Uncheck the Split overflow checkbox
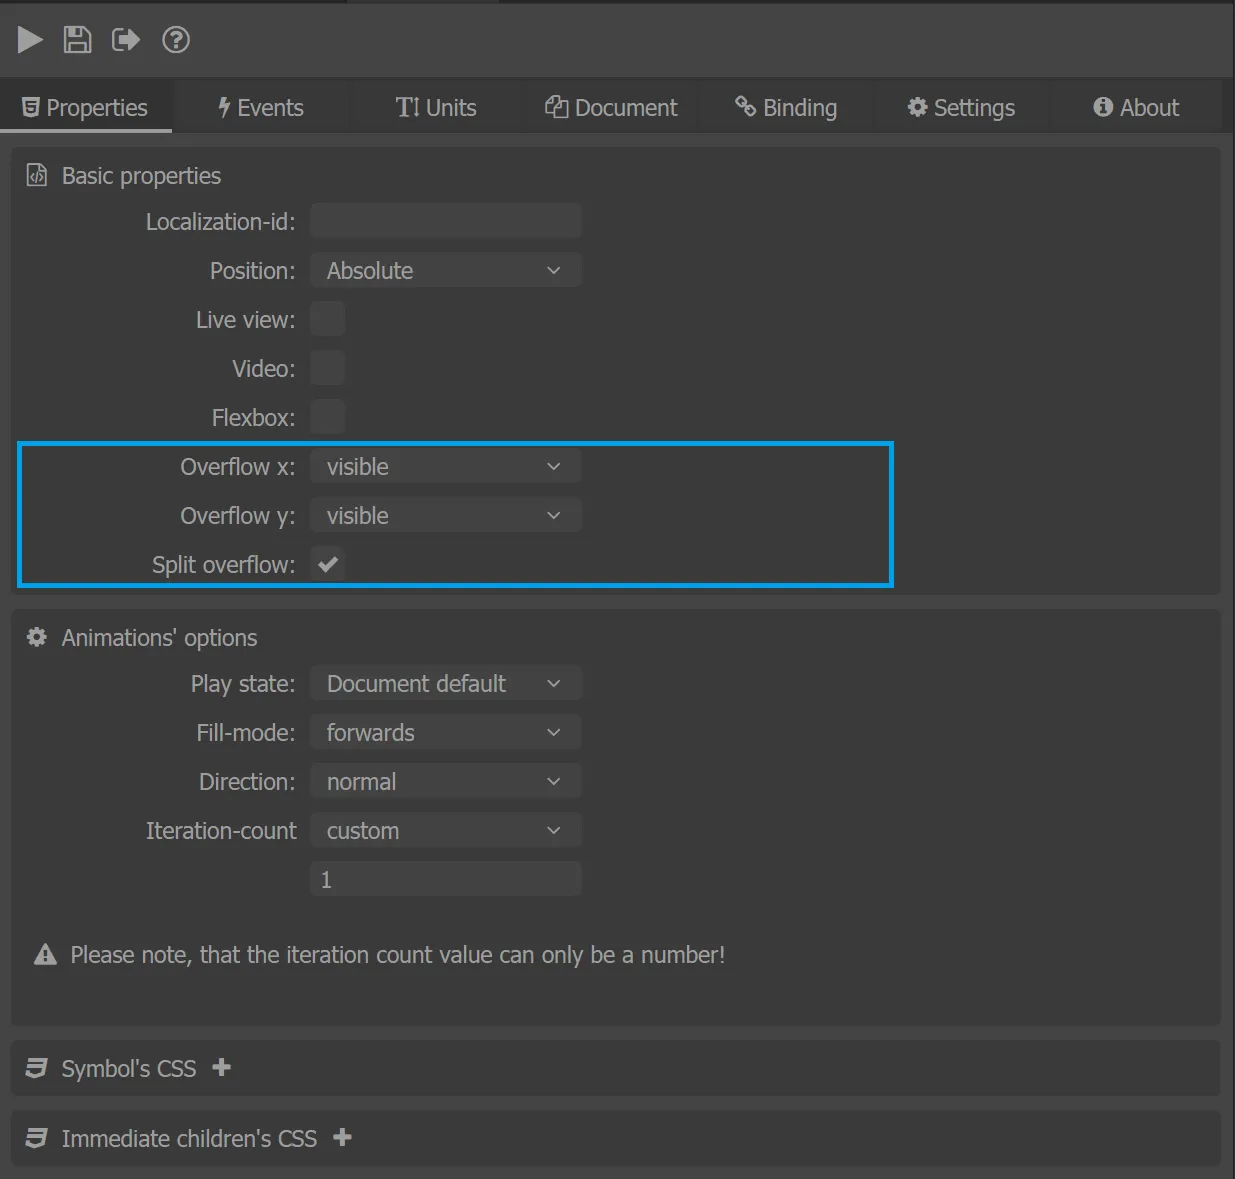The width and height of the screenshot is (1235, 1179). [x=327, y=564]
